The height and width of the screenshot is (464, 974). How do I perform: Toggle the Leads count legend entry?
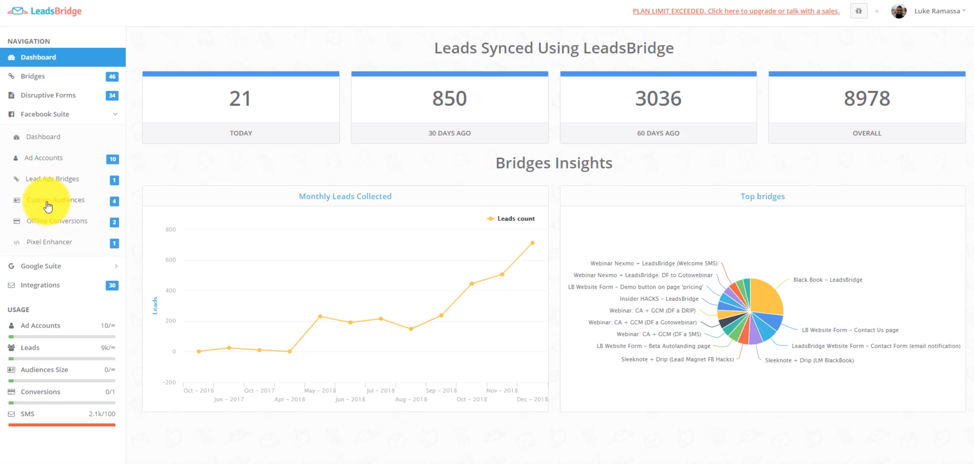(511, 218)
